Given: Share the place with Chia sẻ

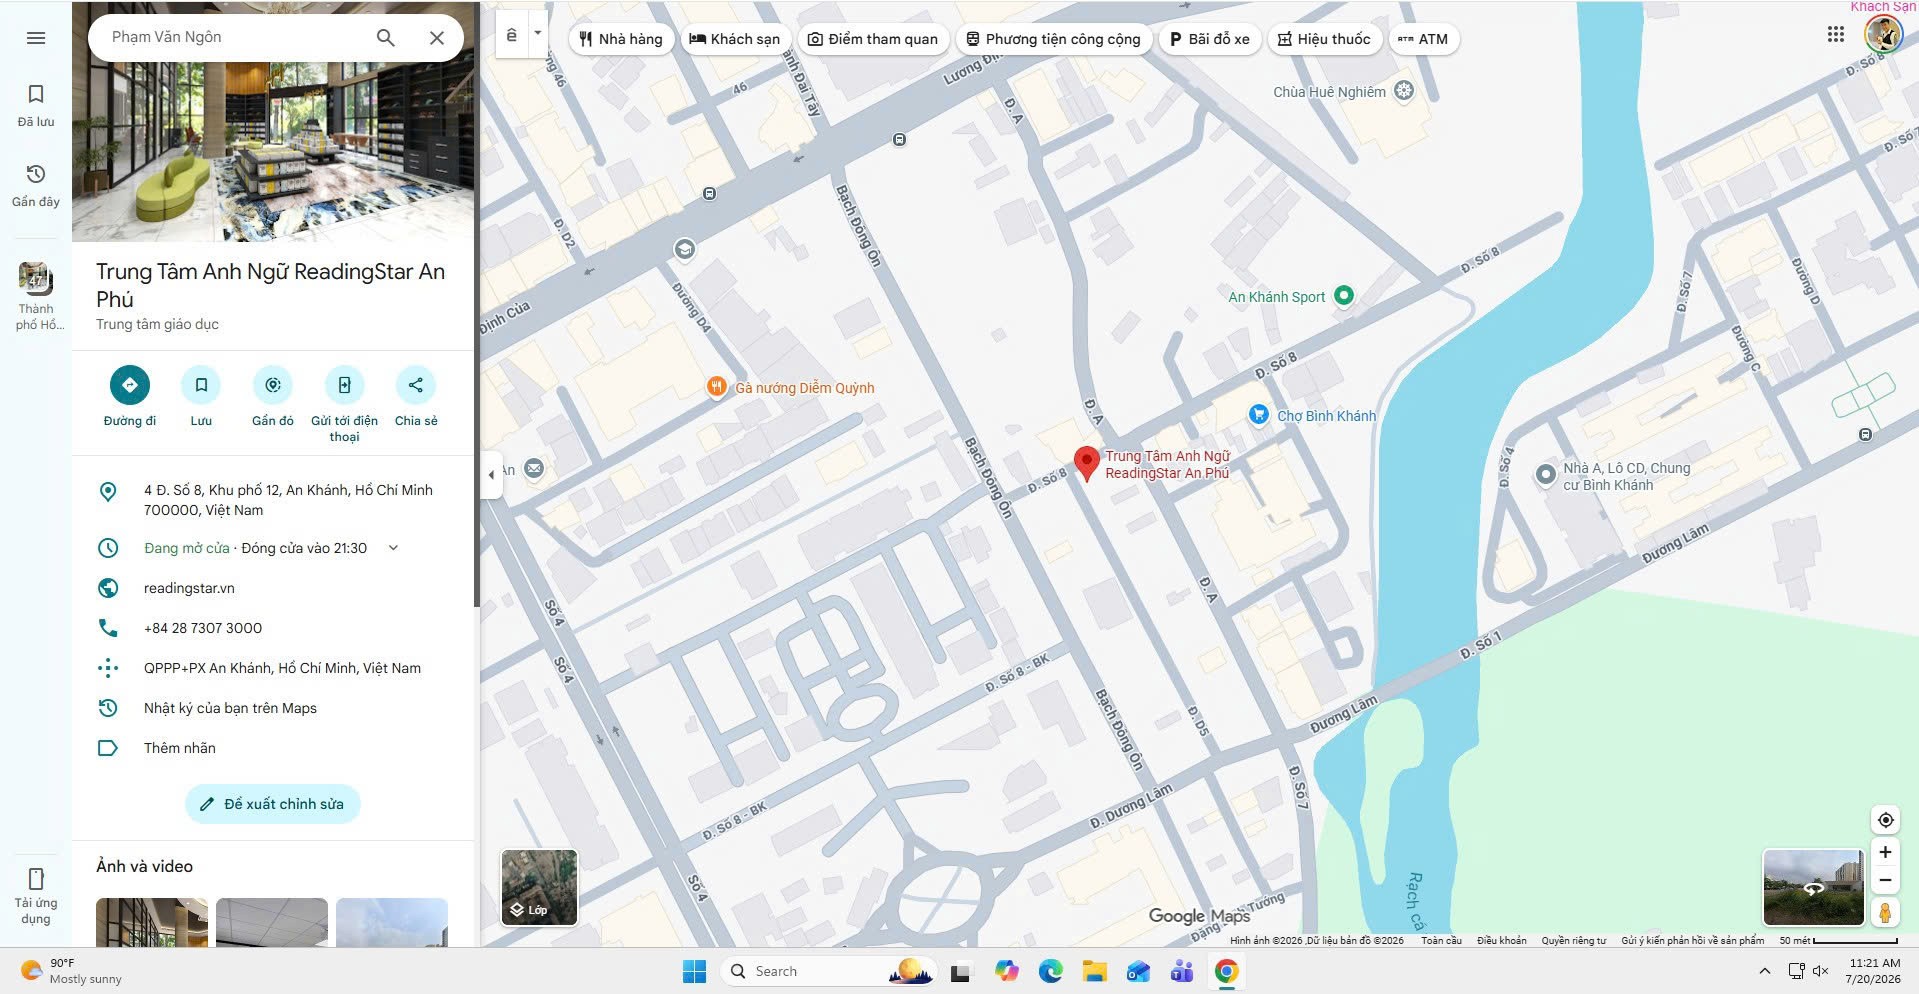Looking at the screenshot, I should point(416,397).
